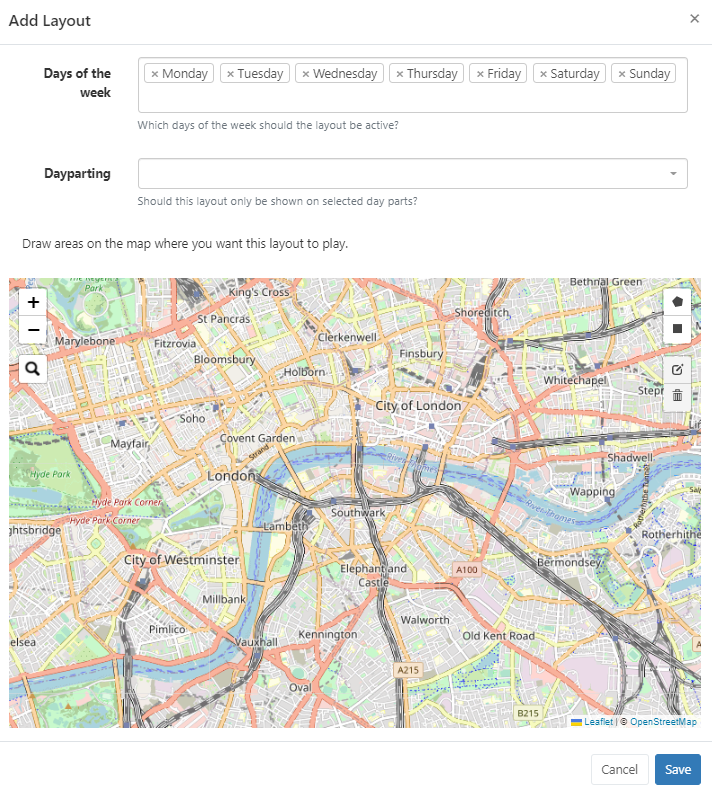Image resolution: width=712 pixels, height=791 pixels.
Task: Select the draw polygon tool
Action: click(677, 301)
